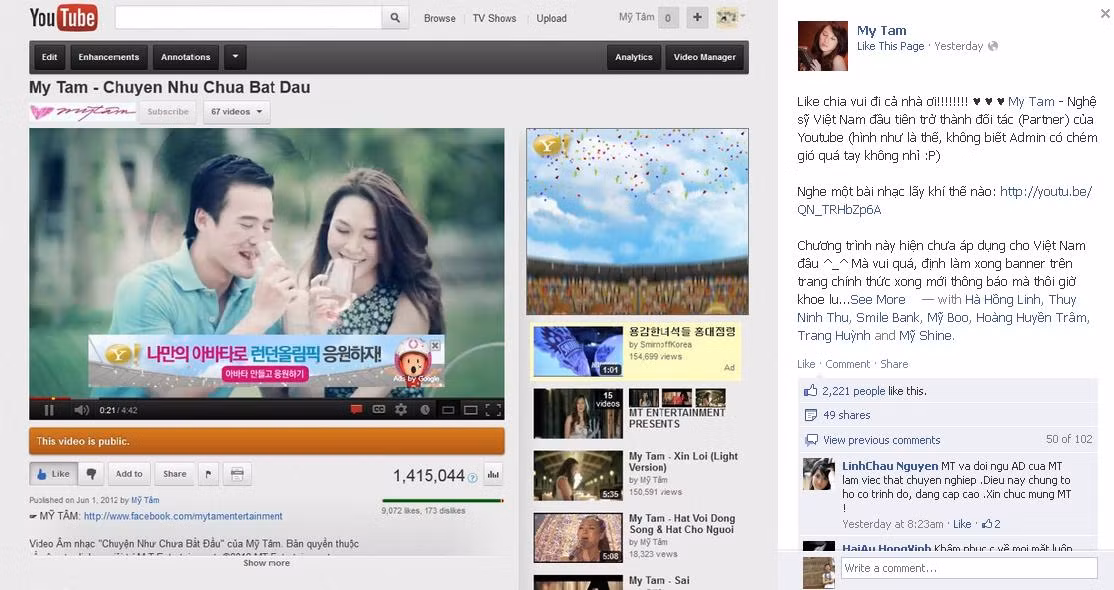1114x590 pixels.
Task: Open the youtu.be link in the post
Action: (944, 200)
